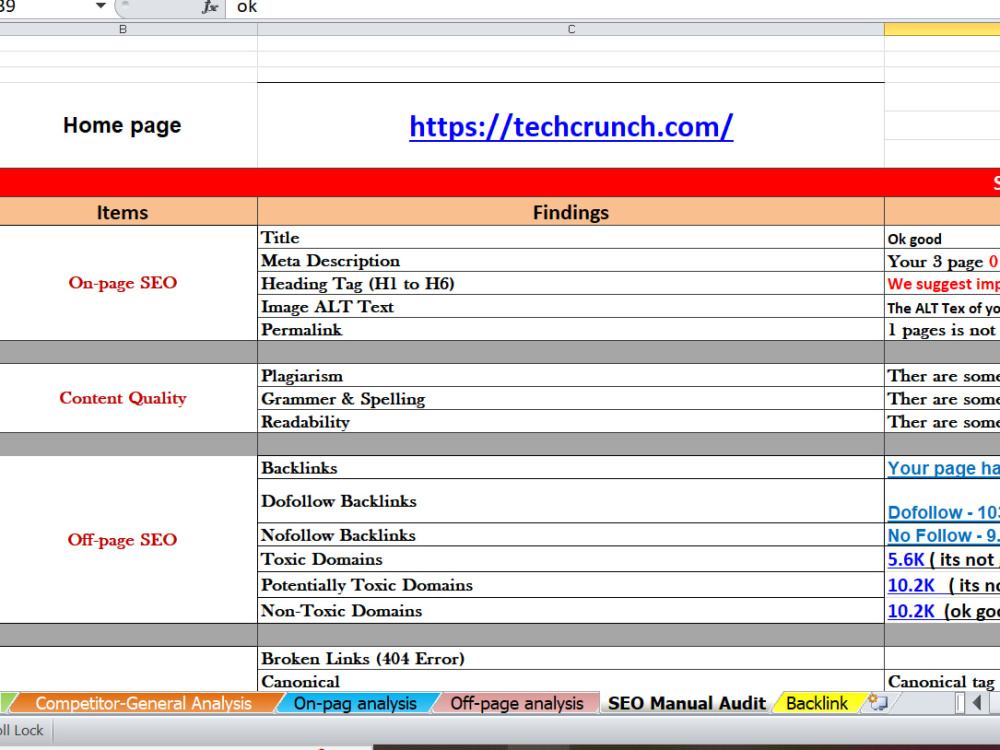Click the horizontal scroll left arrow
1000x750 pixels.
(977, 703)
